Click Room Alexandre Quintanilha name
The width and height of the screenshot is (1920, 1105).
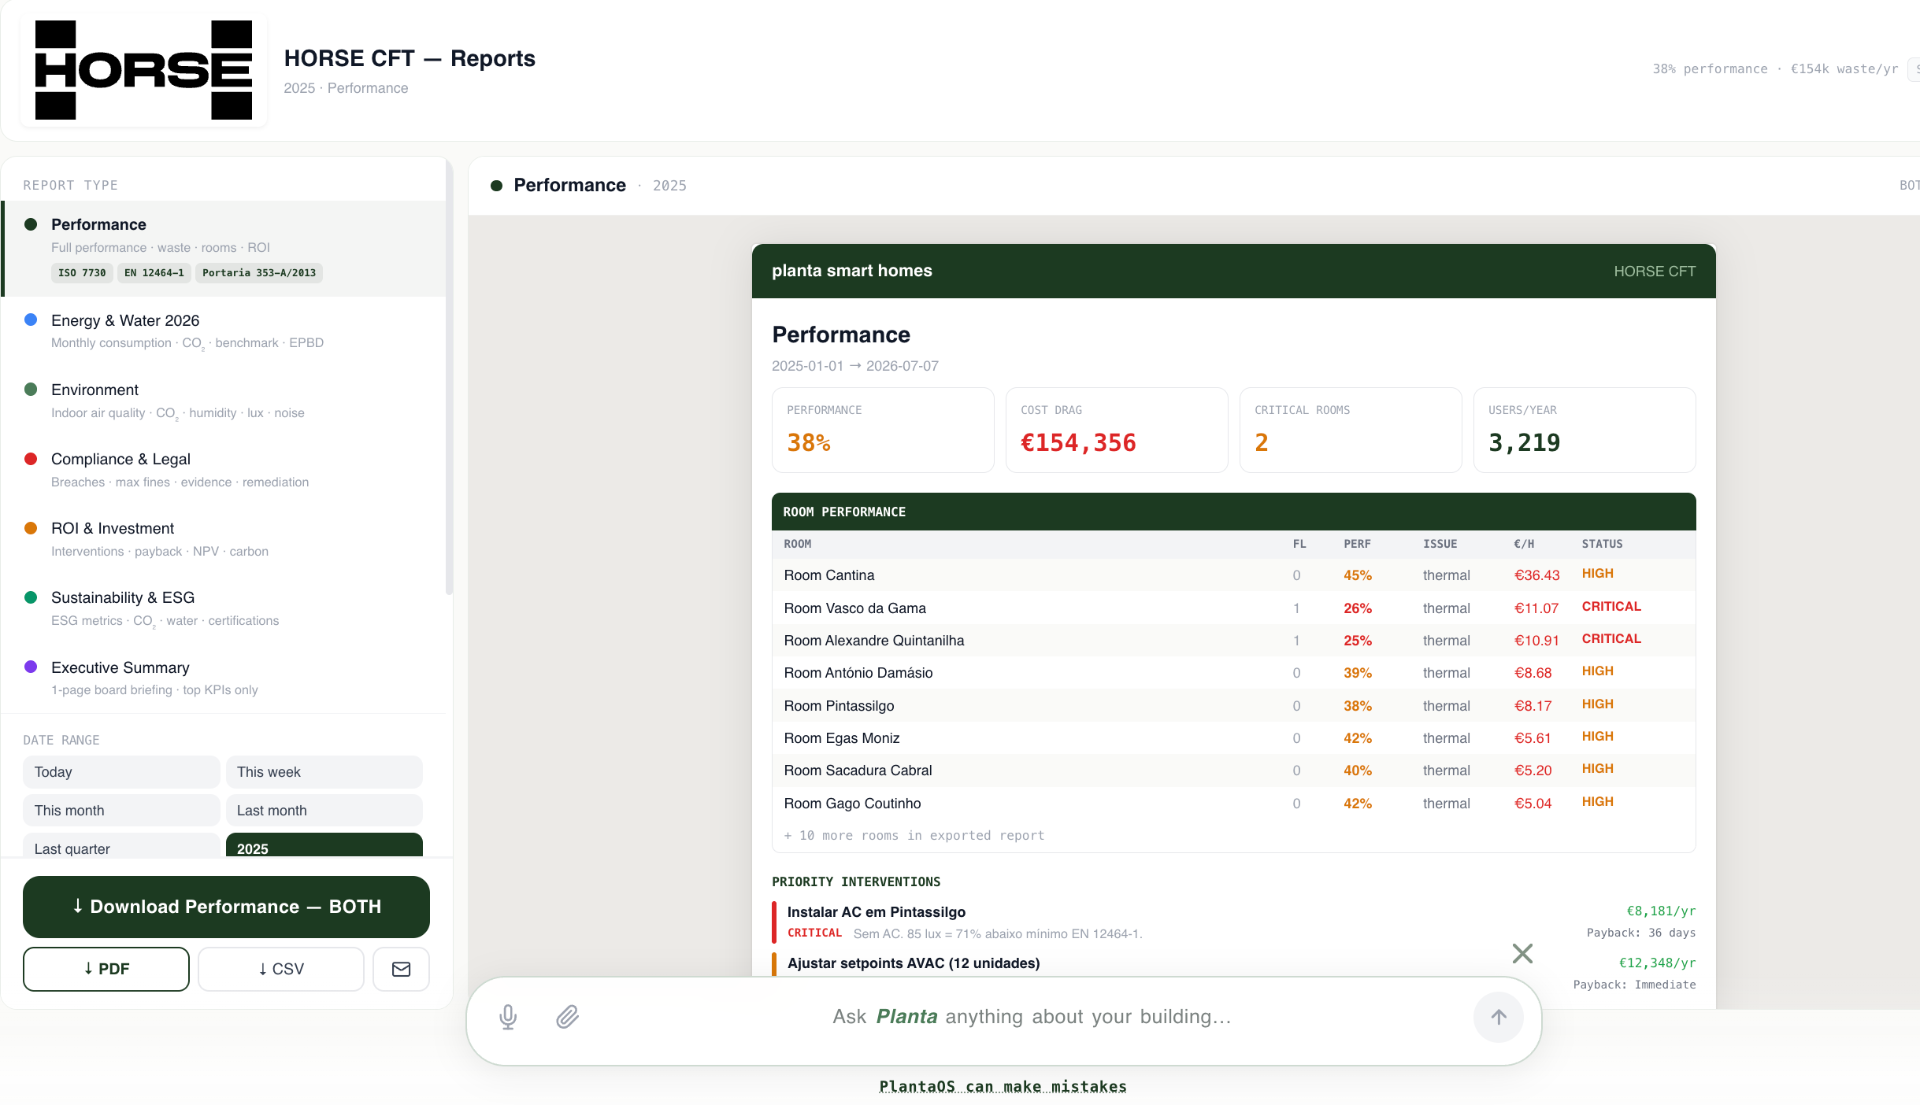tap(874, 640)
